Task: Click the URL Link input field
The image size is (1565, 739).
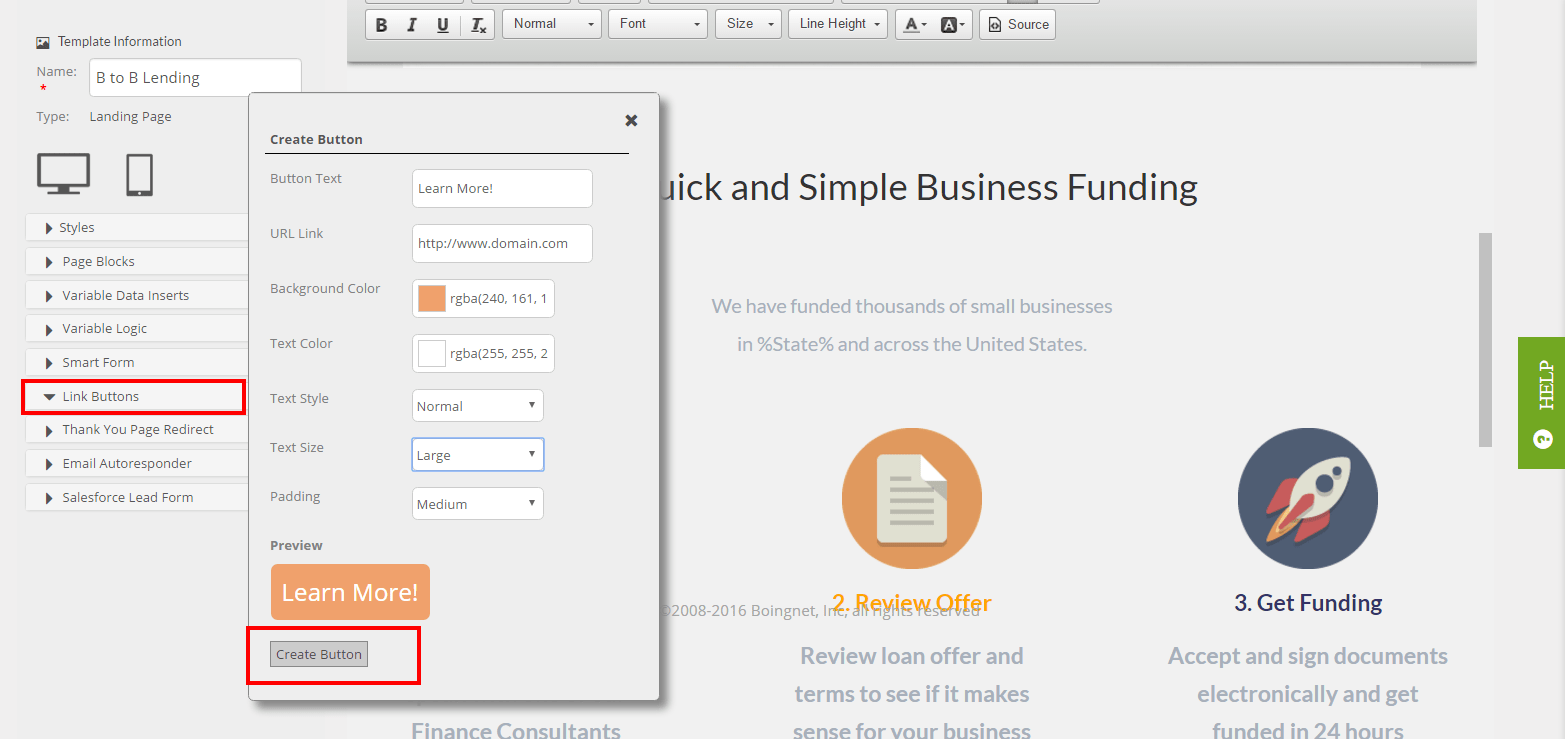Action: tap(501, 243)
